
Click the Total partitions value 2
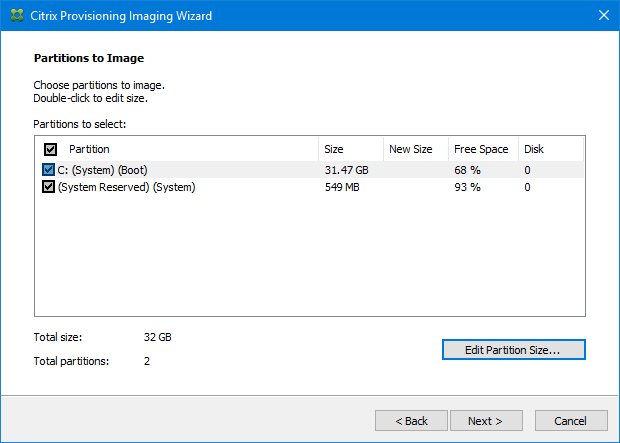147,361
